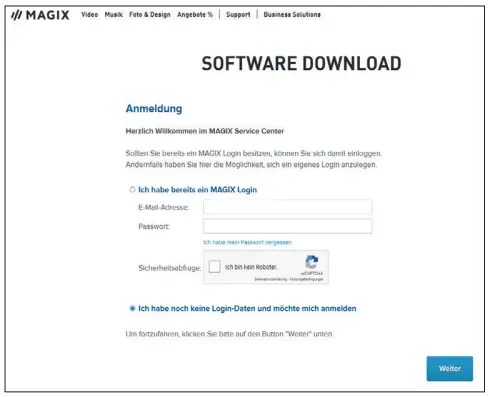Click the 'Ich habe noch keine Login-Daten' label text

(x=247, y=309)
